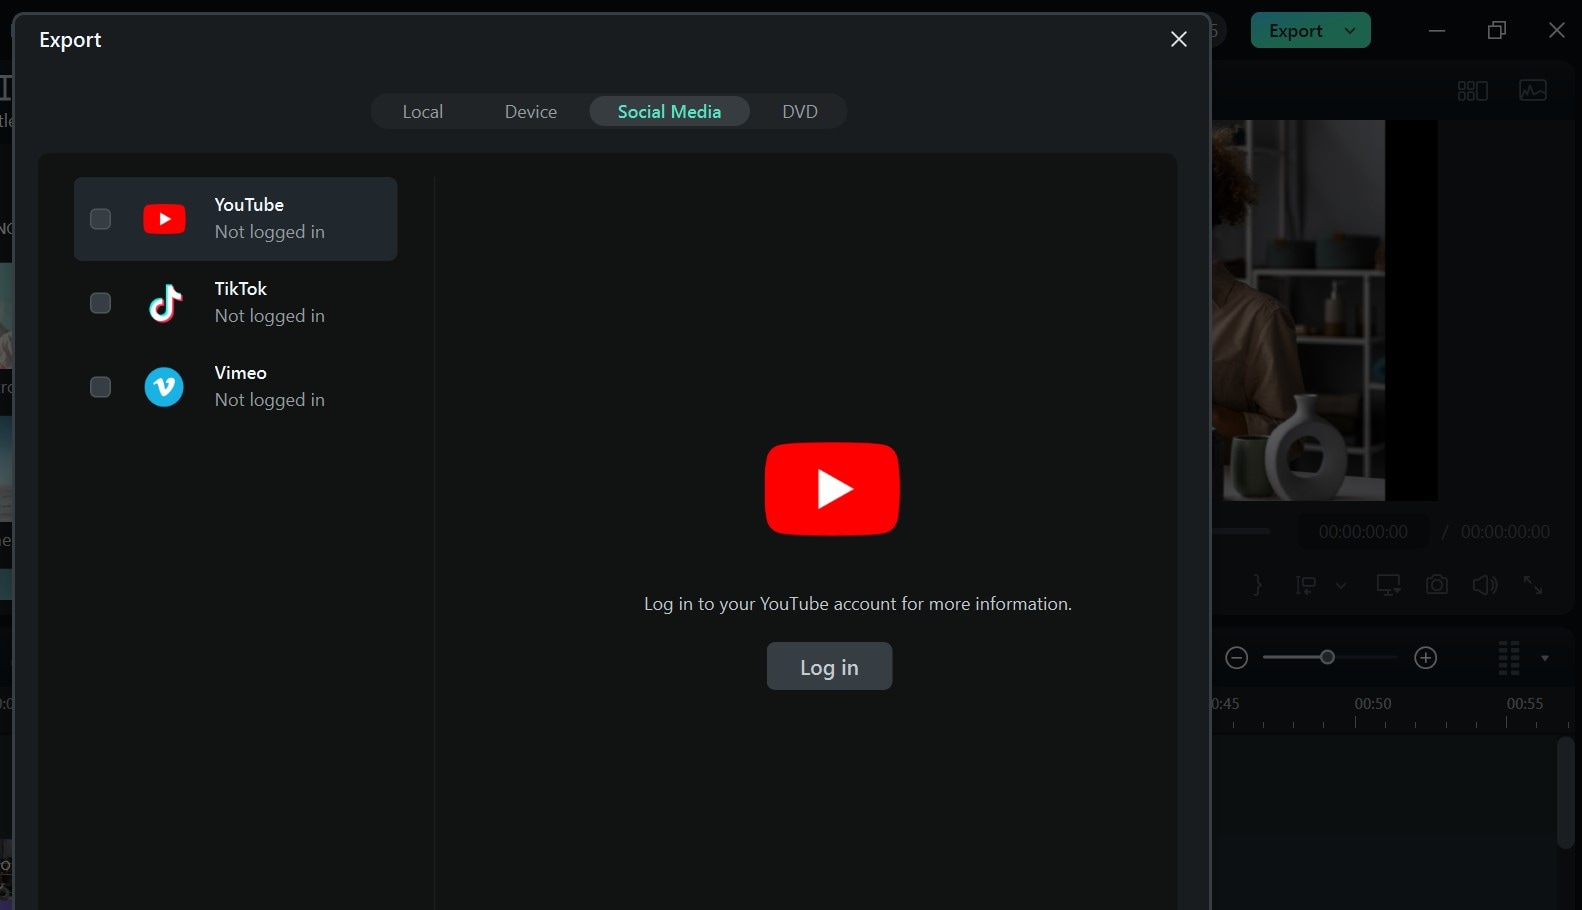
Task: Switch to the Local export tab
Action: 422,111
